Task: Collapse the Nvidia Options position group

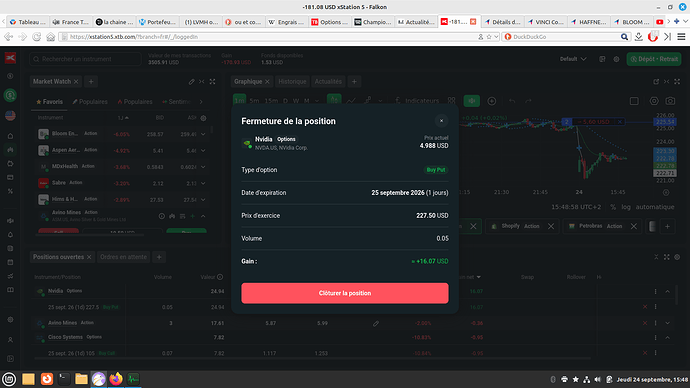Action: tap(668, 291)
